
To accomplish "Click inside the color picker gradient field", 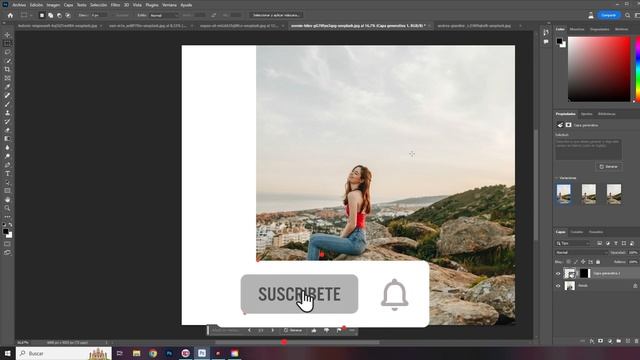I will pos(599,69).
